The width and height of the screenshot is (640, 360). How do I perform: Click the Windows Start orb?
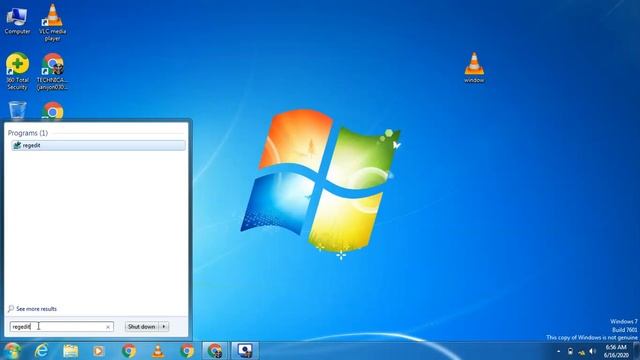pyautogui.click(x=12, y=351)
